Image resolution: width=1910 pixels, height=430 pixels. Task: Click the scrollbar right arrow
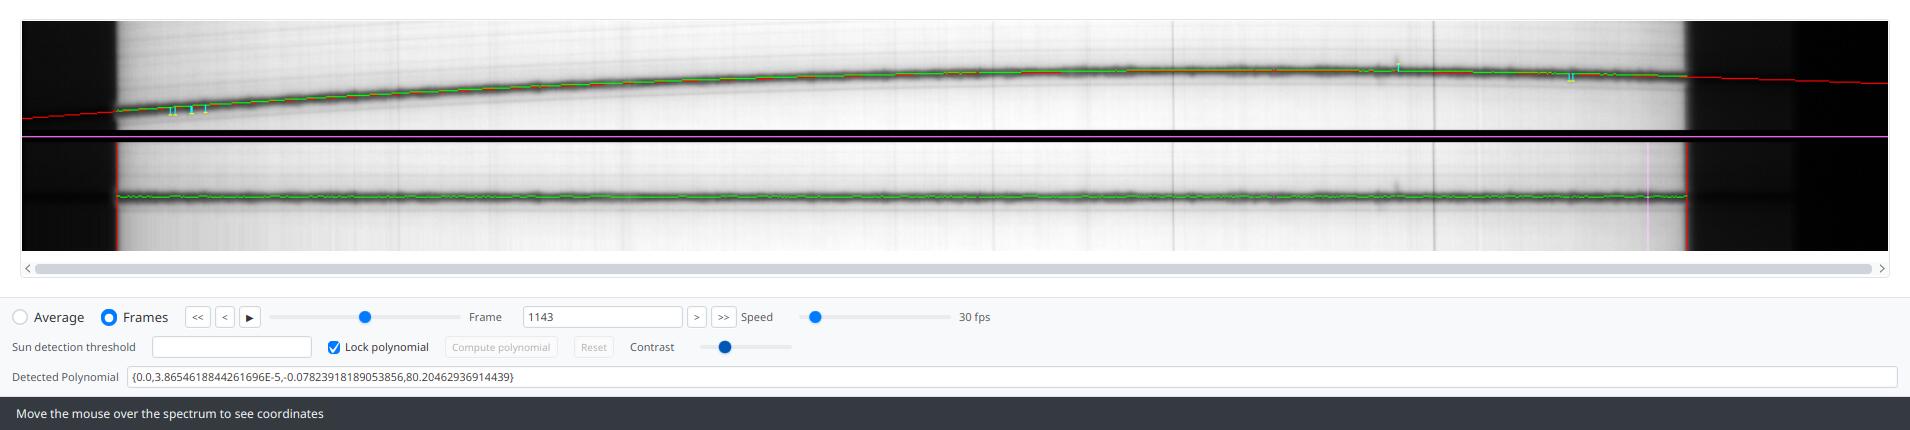pos(1881,268)
